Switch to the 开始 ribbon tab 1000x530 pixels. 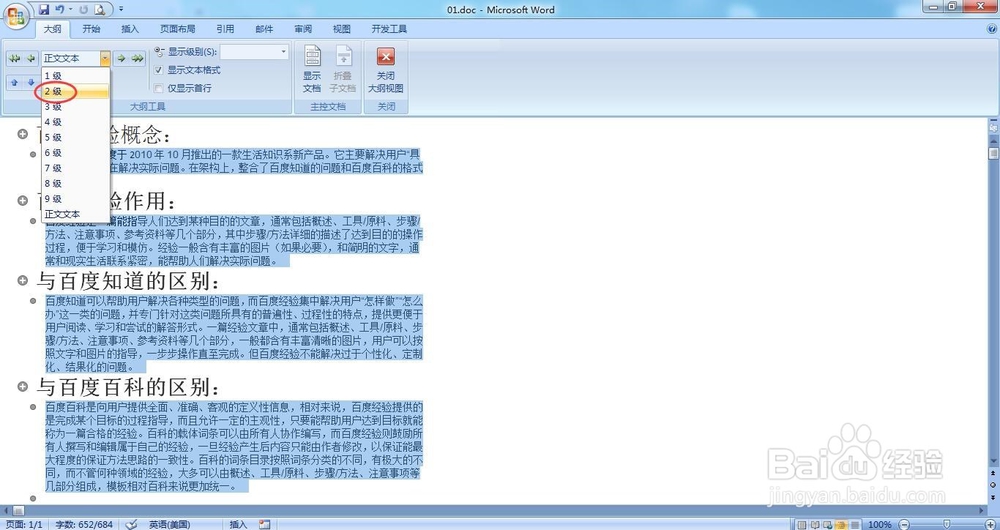pos(91,29)
